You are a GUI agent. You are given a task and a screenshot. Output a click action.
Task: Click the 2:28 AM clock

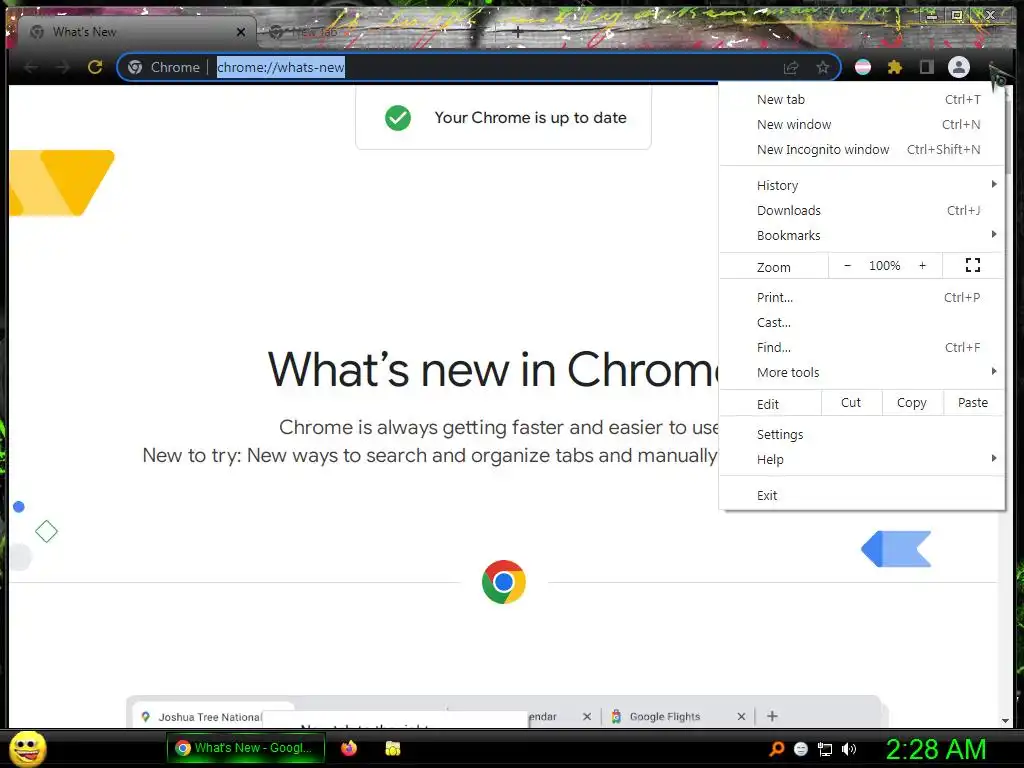pos(935,749)
